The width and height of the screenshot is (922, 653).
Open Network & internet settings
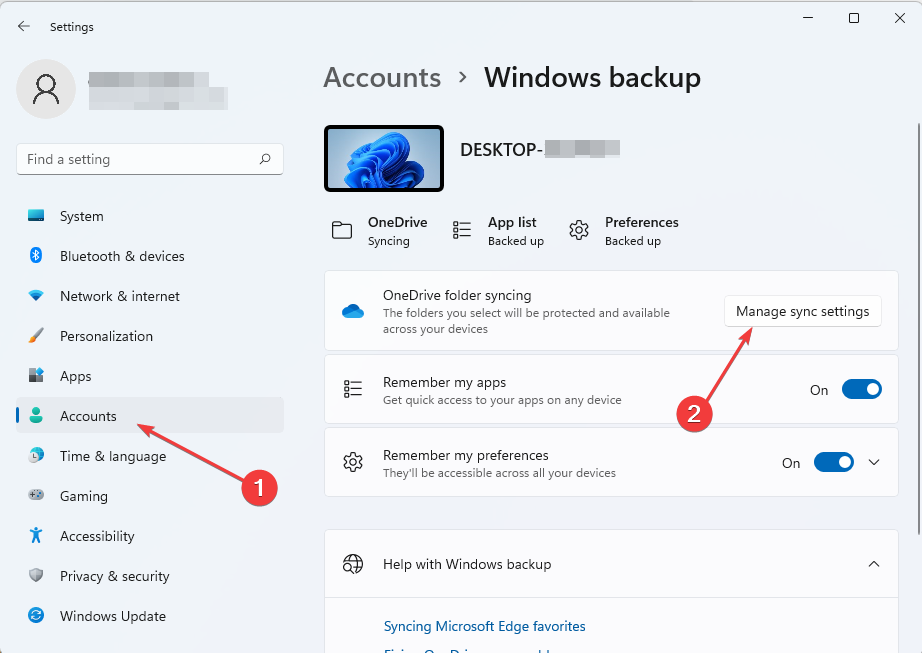coord(119,296)
